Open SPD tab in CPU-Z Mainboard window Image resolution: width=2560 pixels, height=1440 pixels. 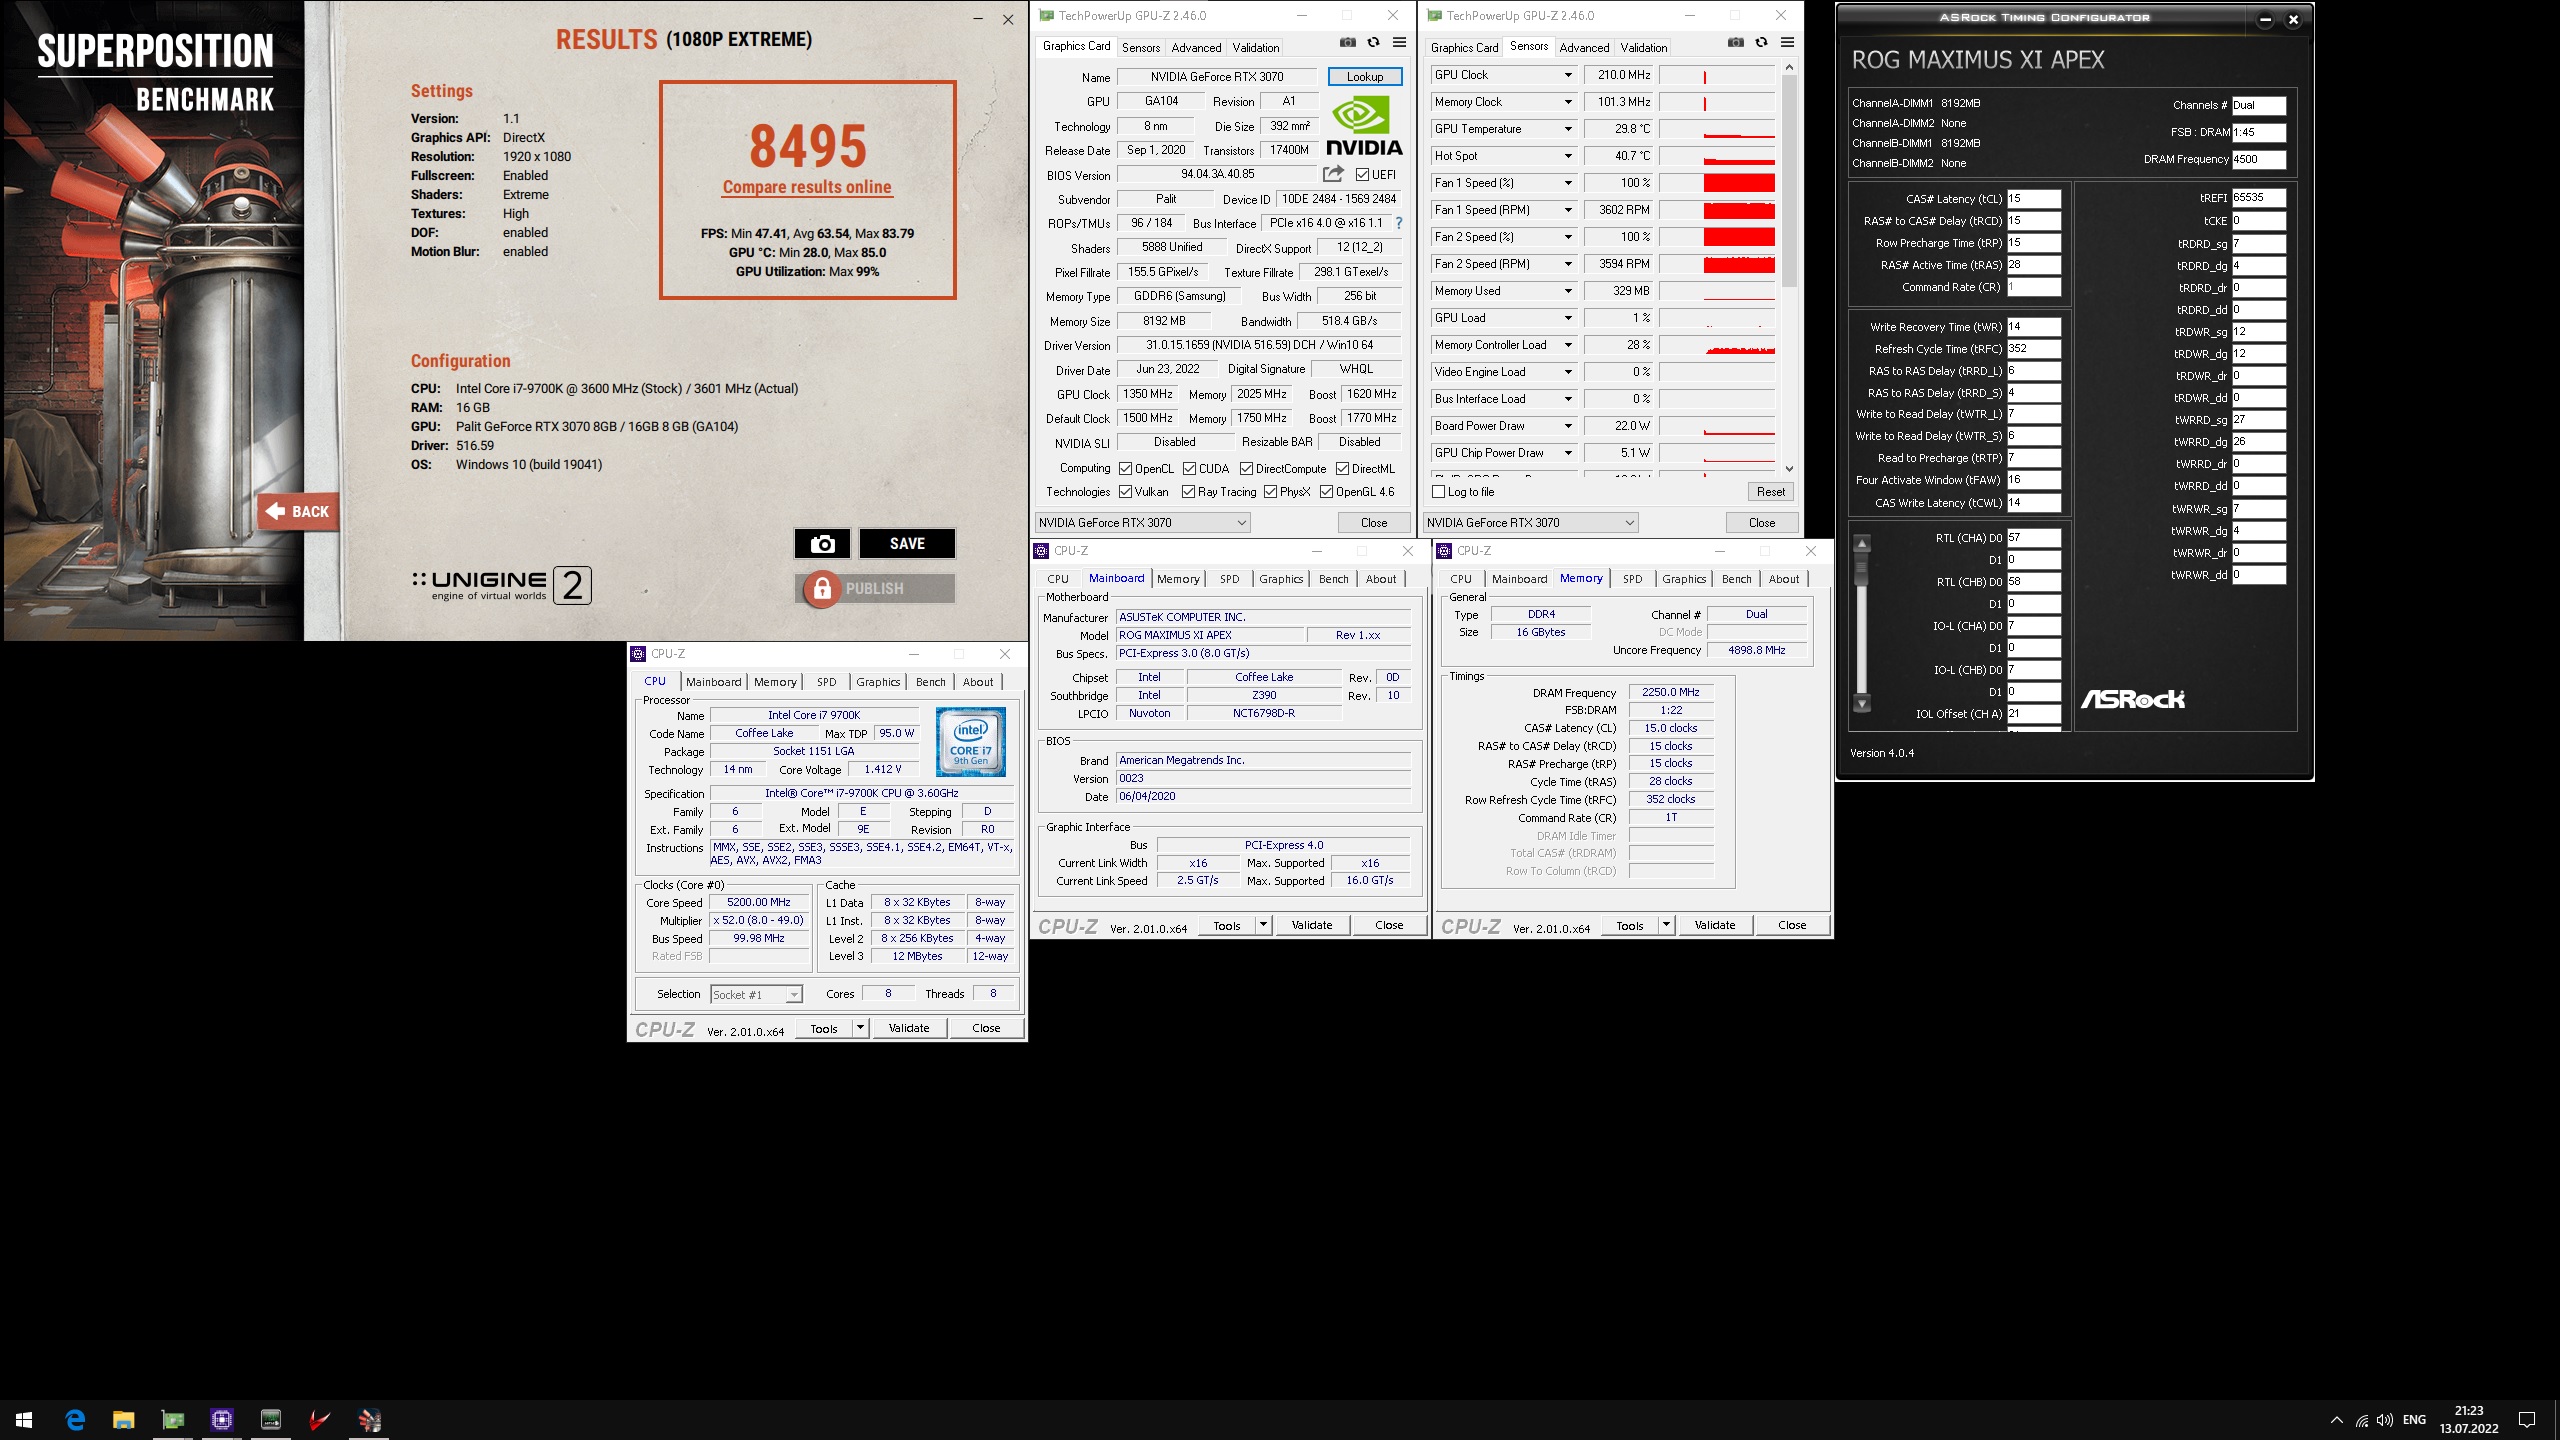tap(1229, 579)
